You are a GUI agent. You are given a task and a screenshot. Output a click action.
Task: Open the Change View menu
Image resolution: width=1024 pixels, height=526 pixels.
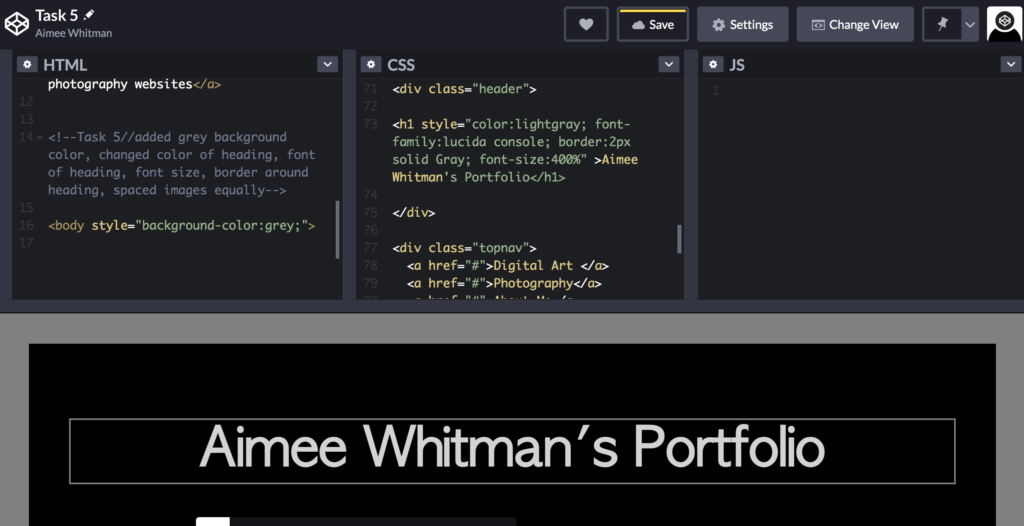854,25
